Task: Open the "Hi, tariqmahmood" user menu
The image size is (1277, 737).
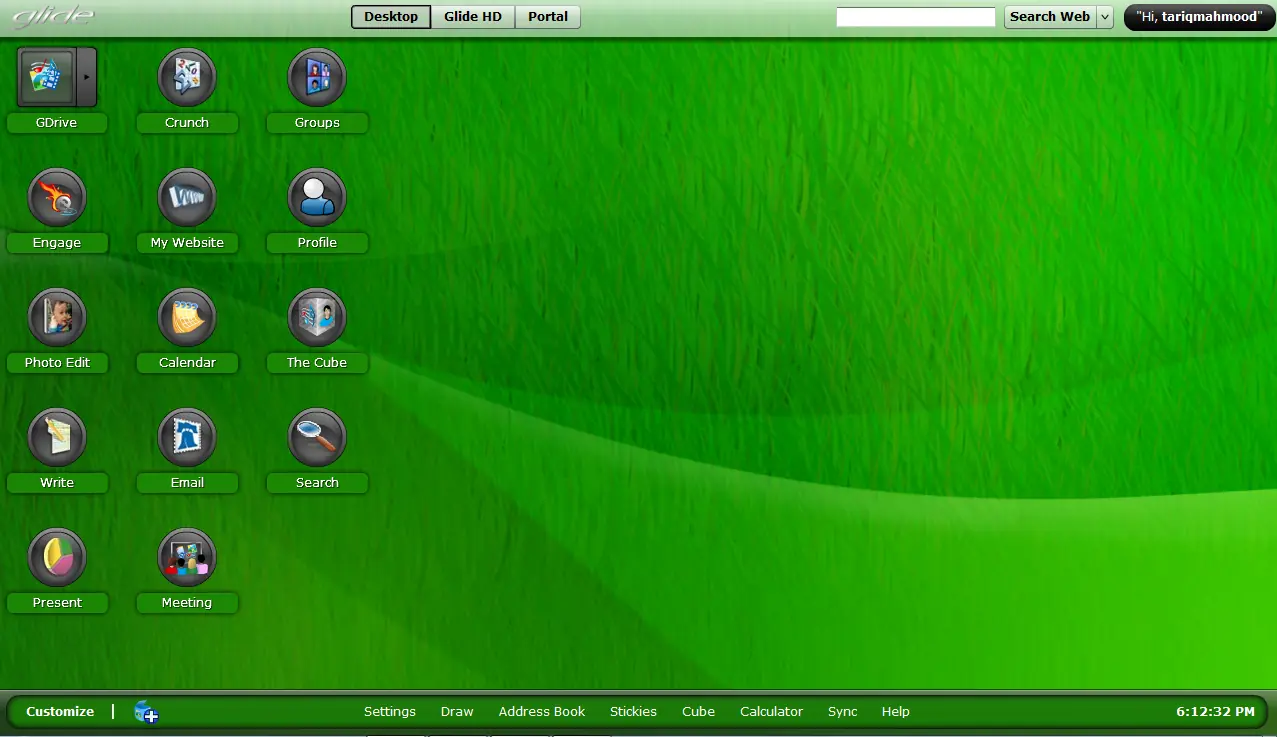Action: [1200, 17]
